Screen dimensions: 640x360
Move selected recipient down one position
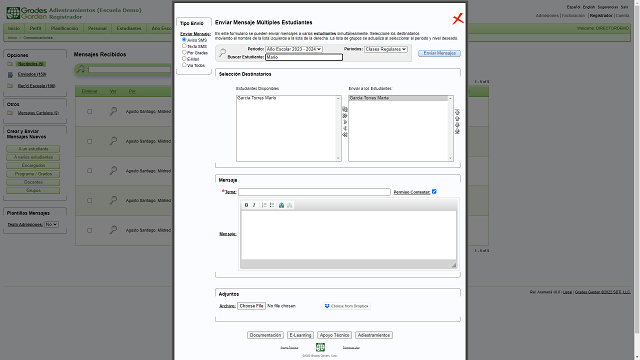pyautogui.click(x=457, y=125)
